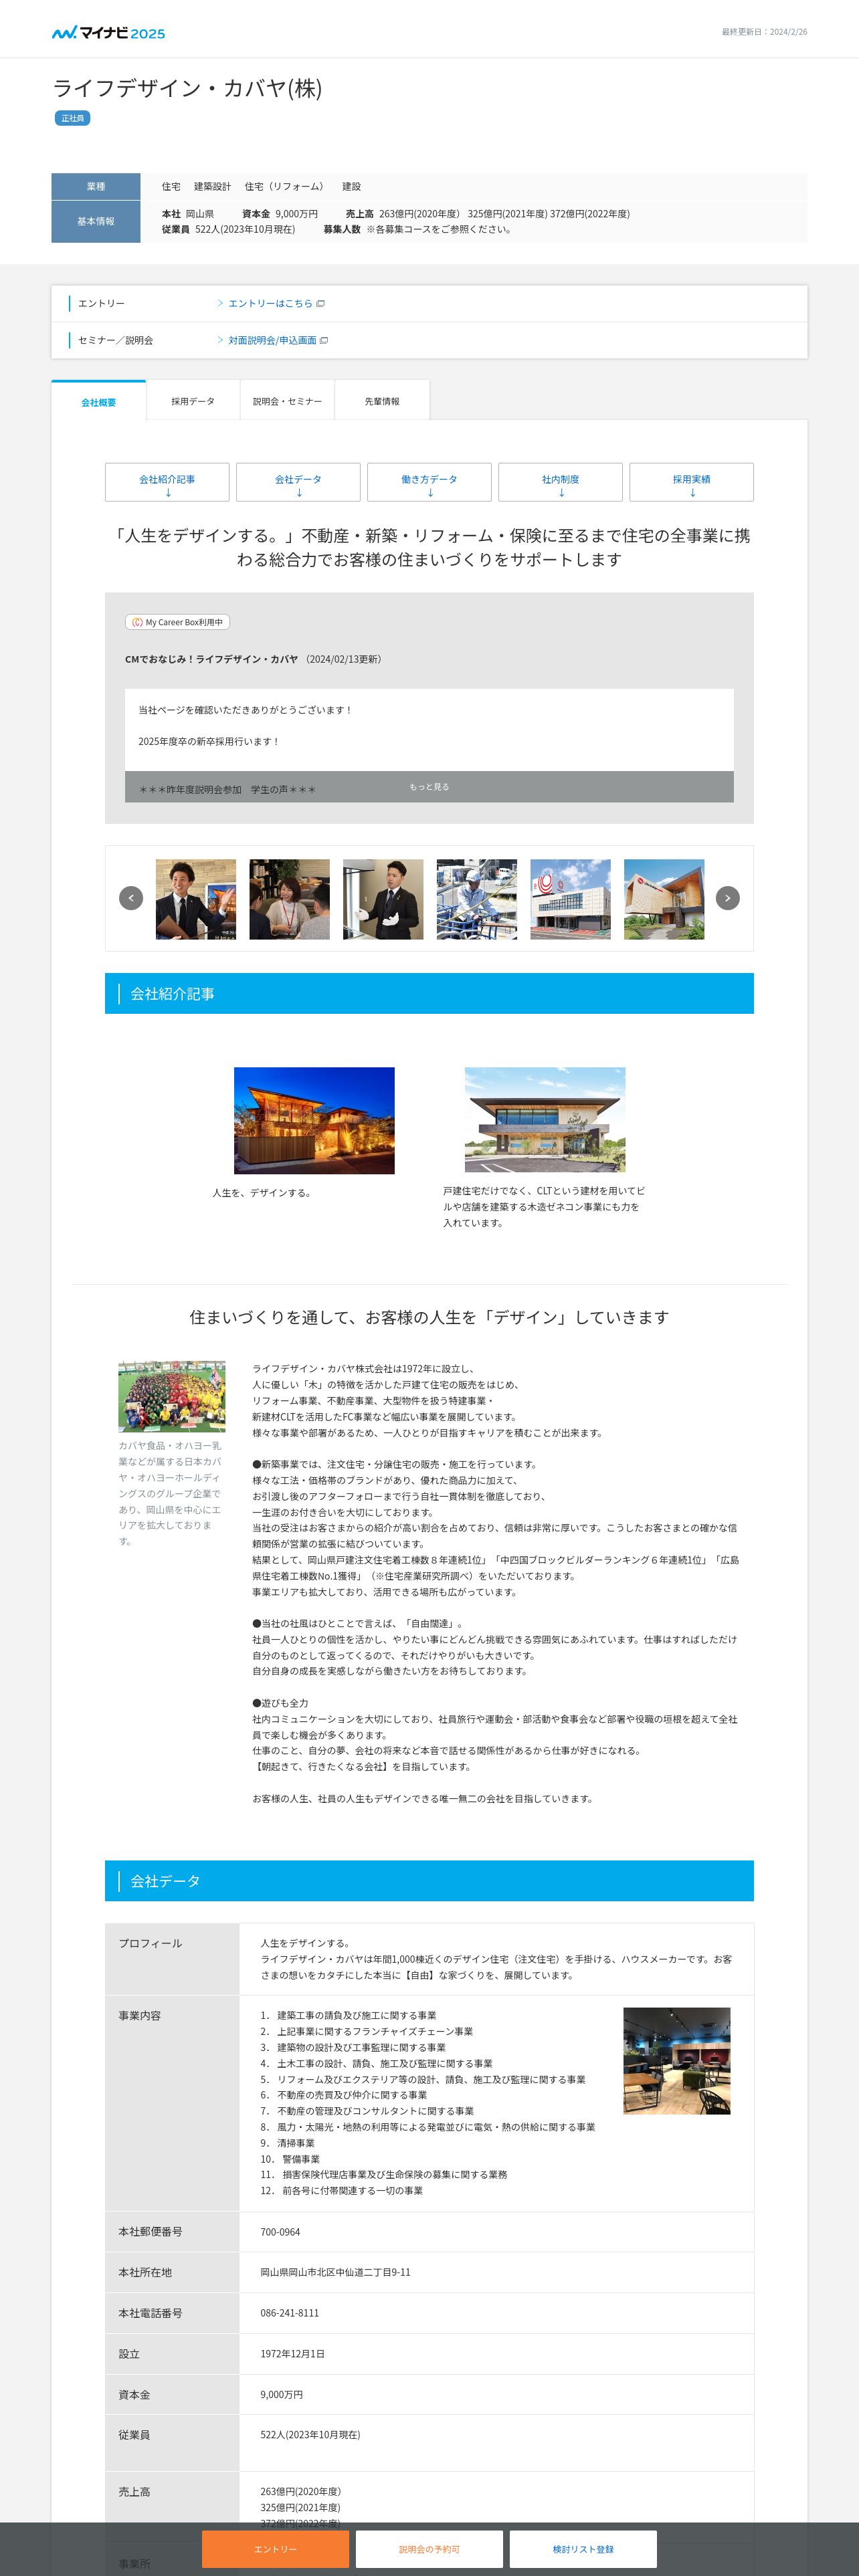The height and width of the screenshot is (2576, 859).
Task: Jump to 採用実績 section
Action: pyautogui.click(x=691, y=482)
